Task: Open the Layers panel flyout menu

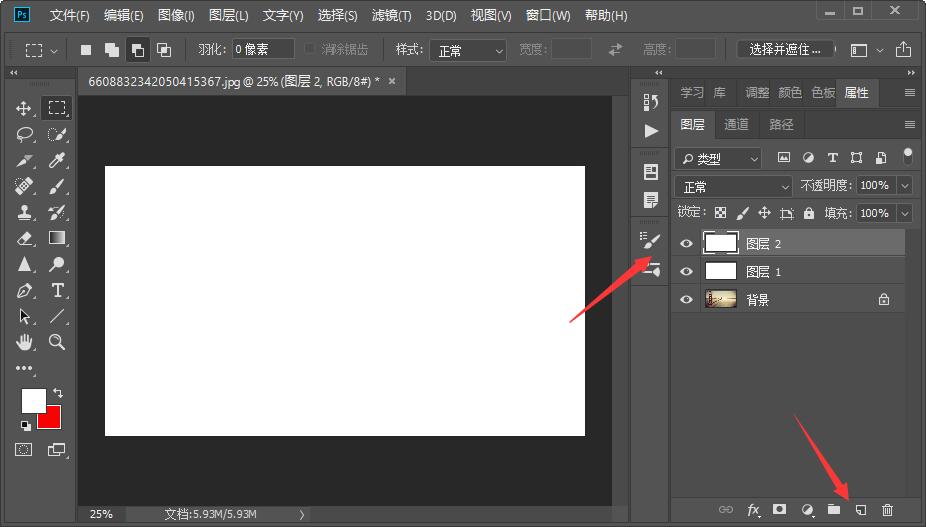Action: [909, 124]
